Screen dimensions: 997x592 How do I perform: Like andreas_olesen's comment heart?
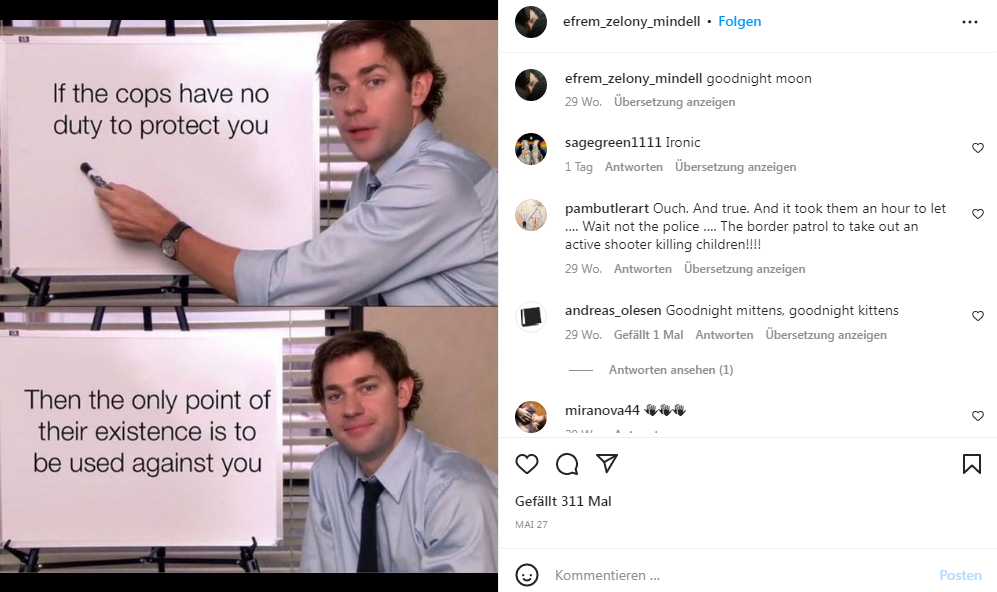coord(978,316)
